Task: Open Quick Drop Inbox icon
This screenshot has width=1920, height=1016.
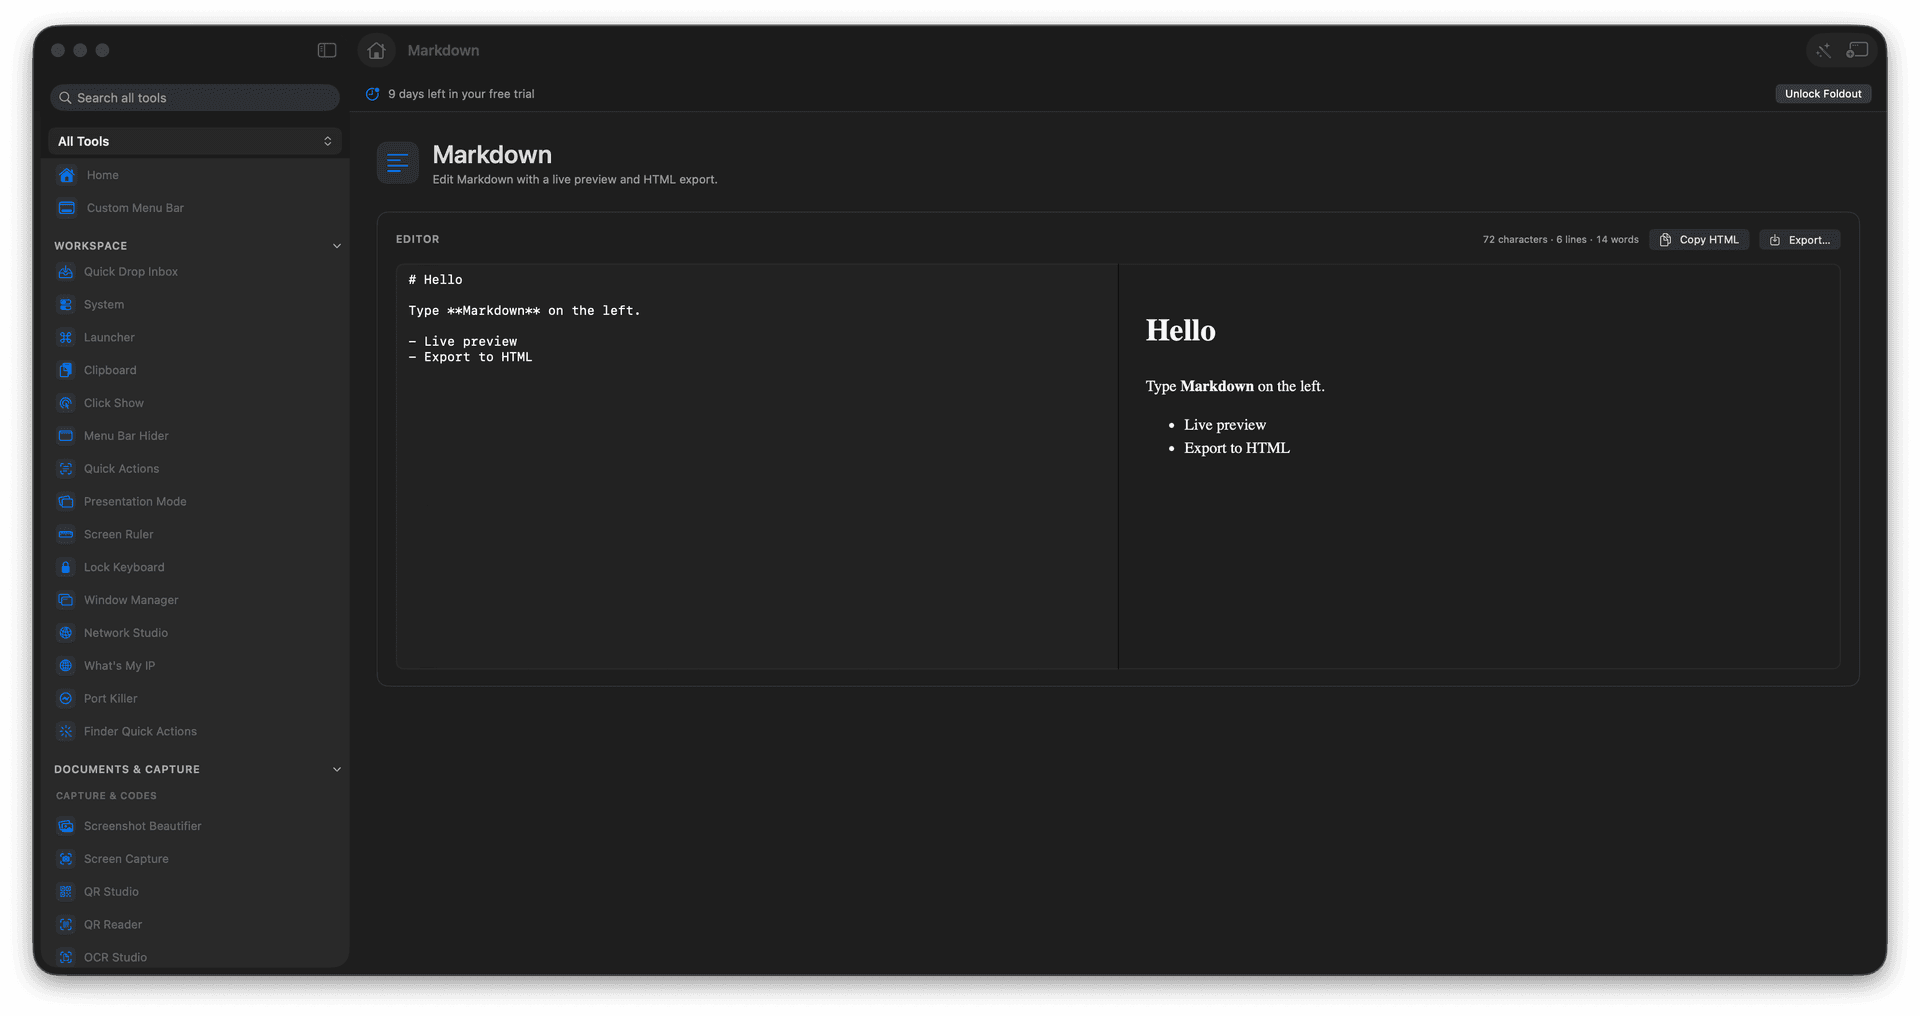Action: tap(66, 272)
